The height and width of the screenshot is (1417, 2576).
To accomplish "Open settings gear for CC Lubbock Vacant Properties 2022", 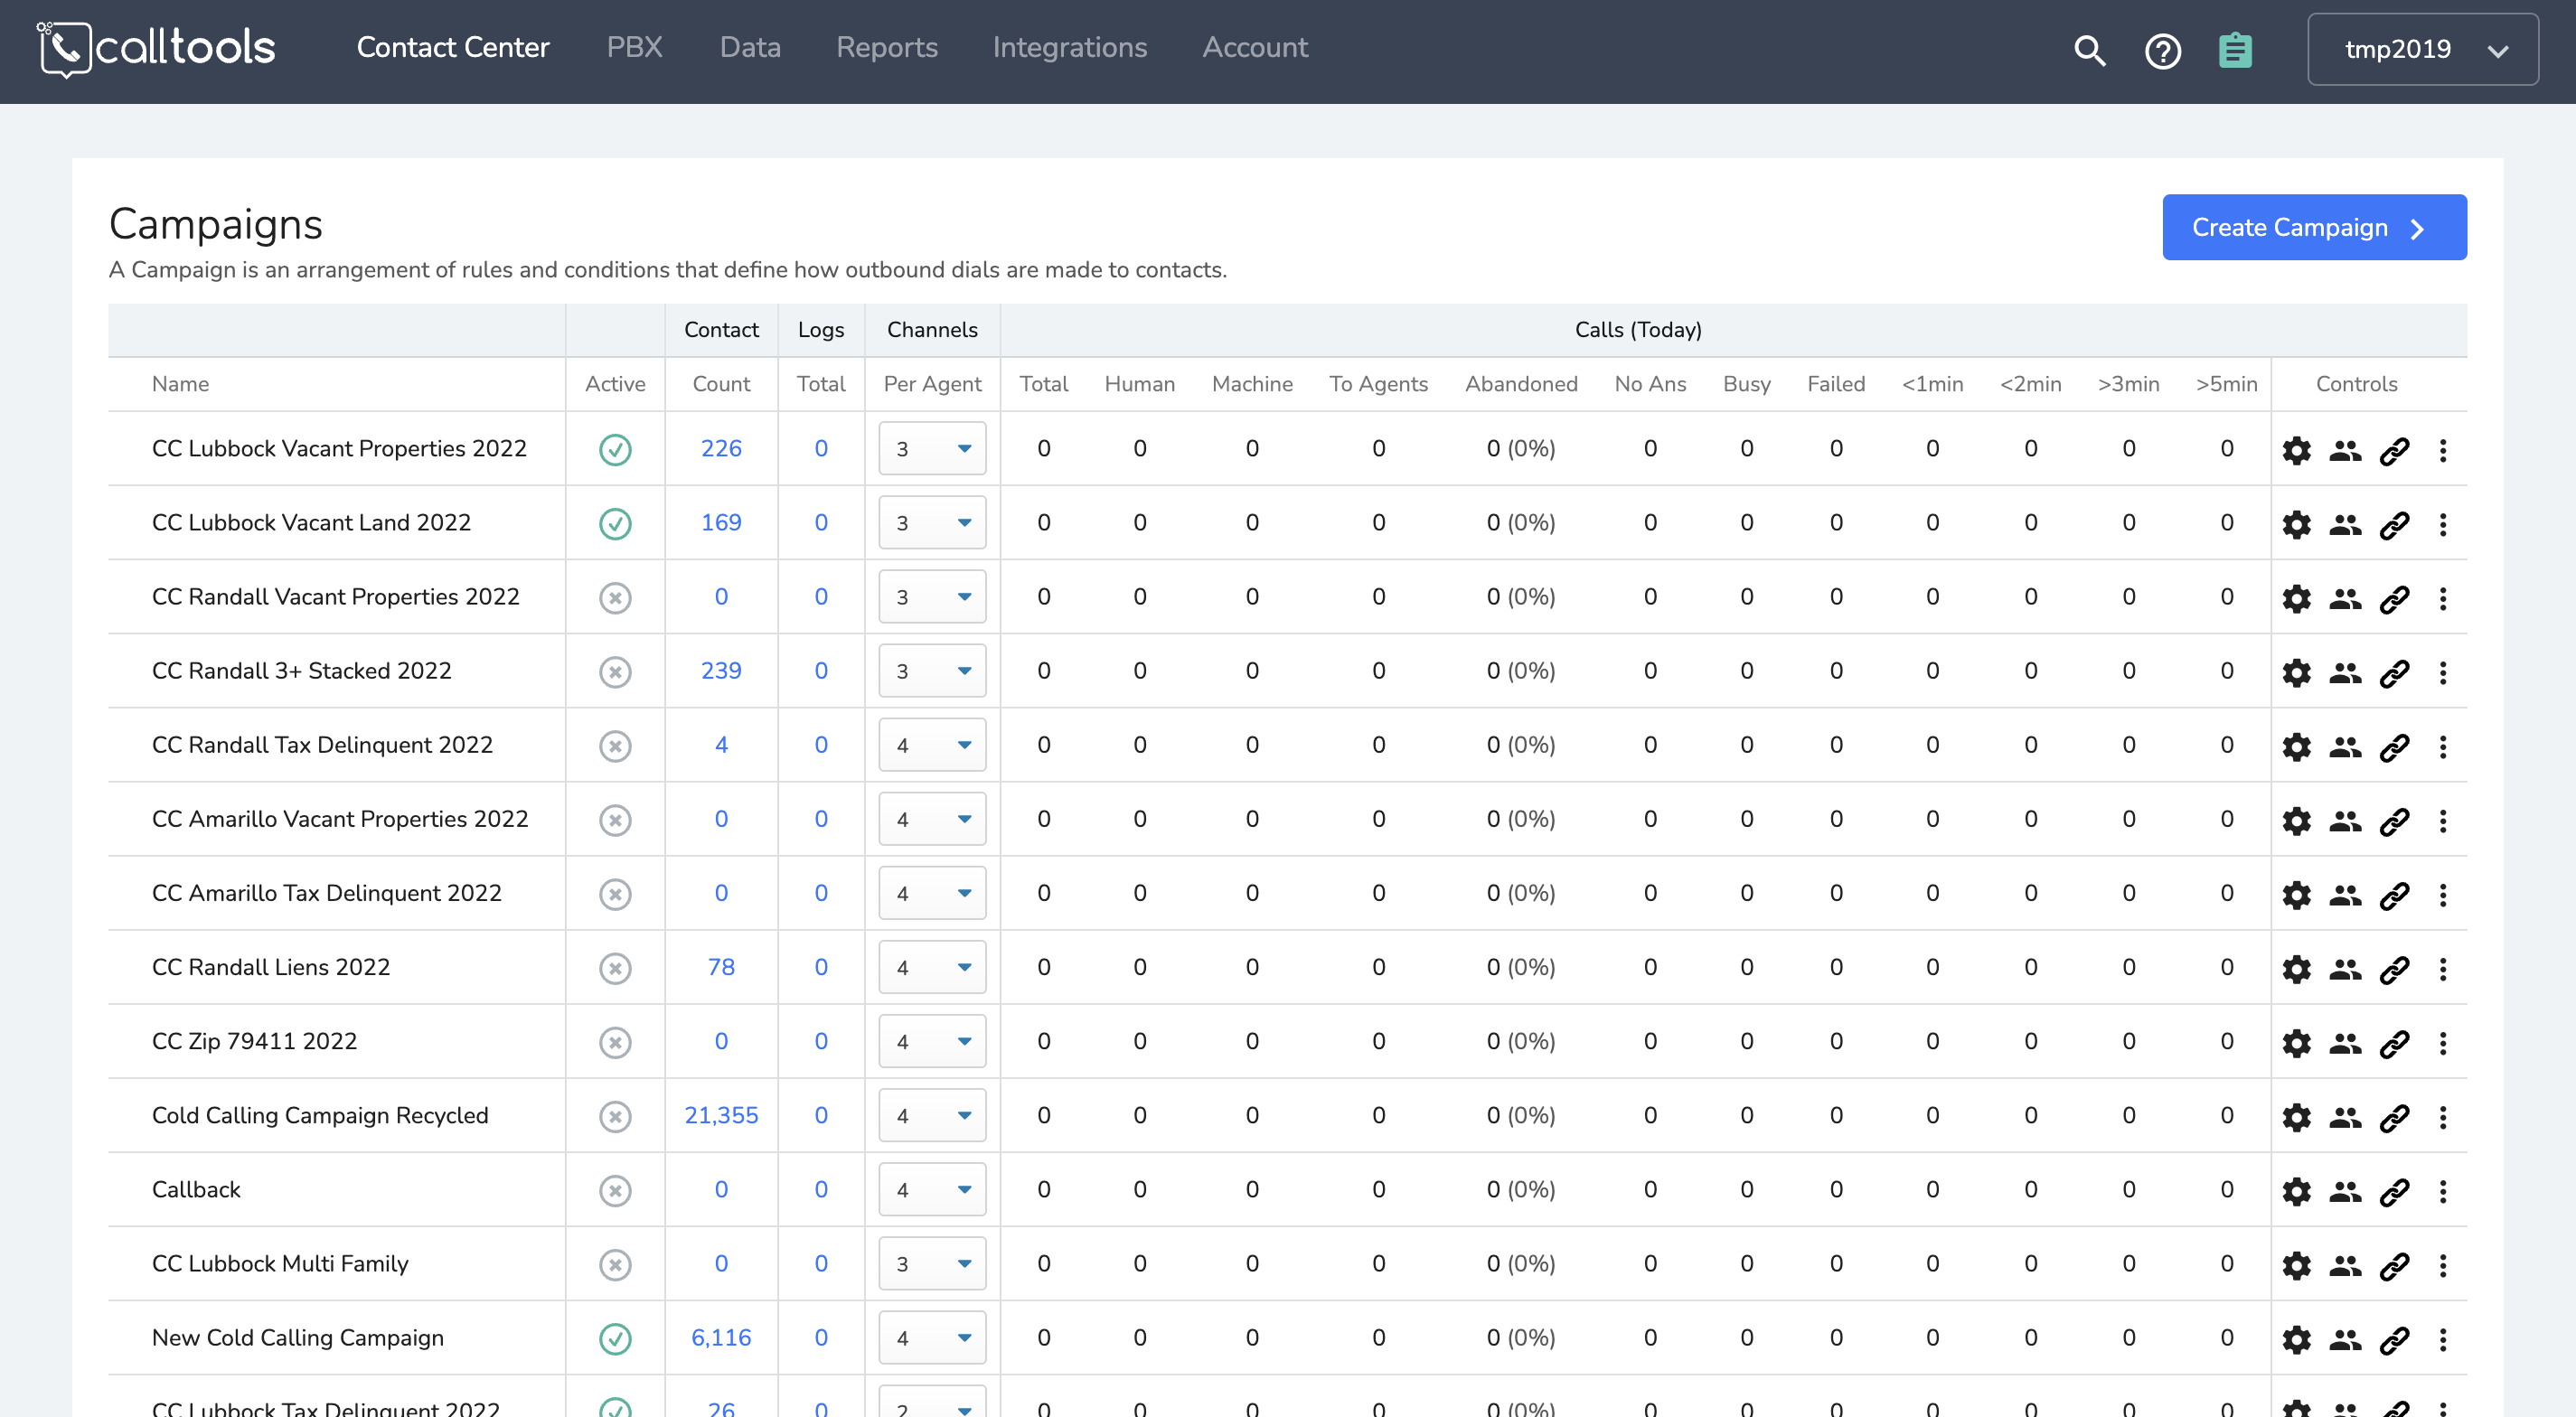I will coord(2296,450).
